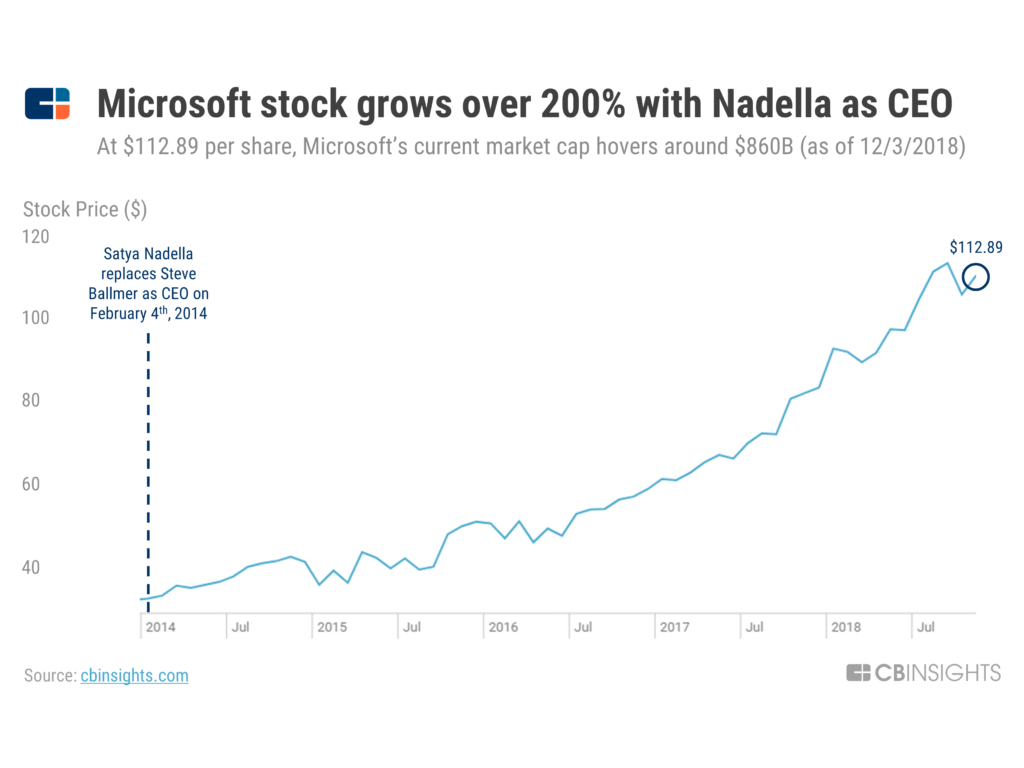The width and height of the screenshot is (1024, 768).
Task: Click the chart title about Microsoft stock
Action: click(525, 104)
